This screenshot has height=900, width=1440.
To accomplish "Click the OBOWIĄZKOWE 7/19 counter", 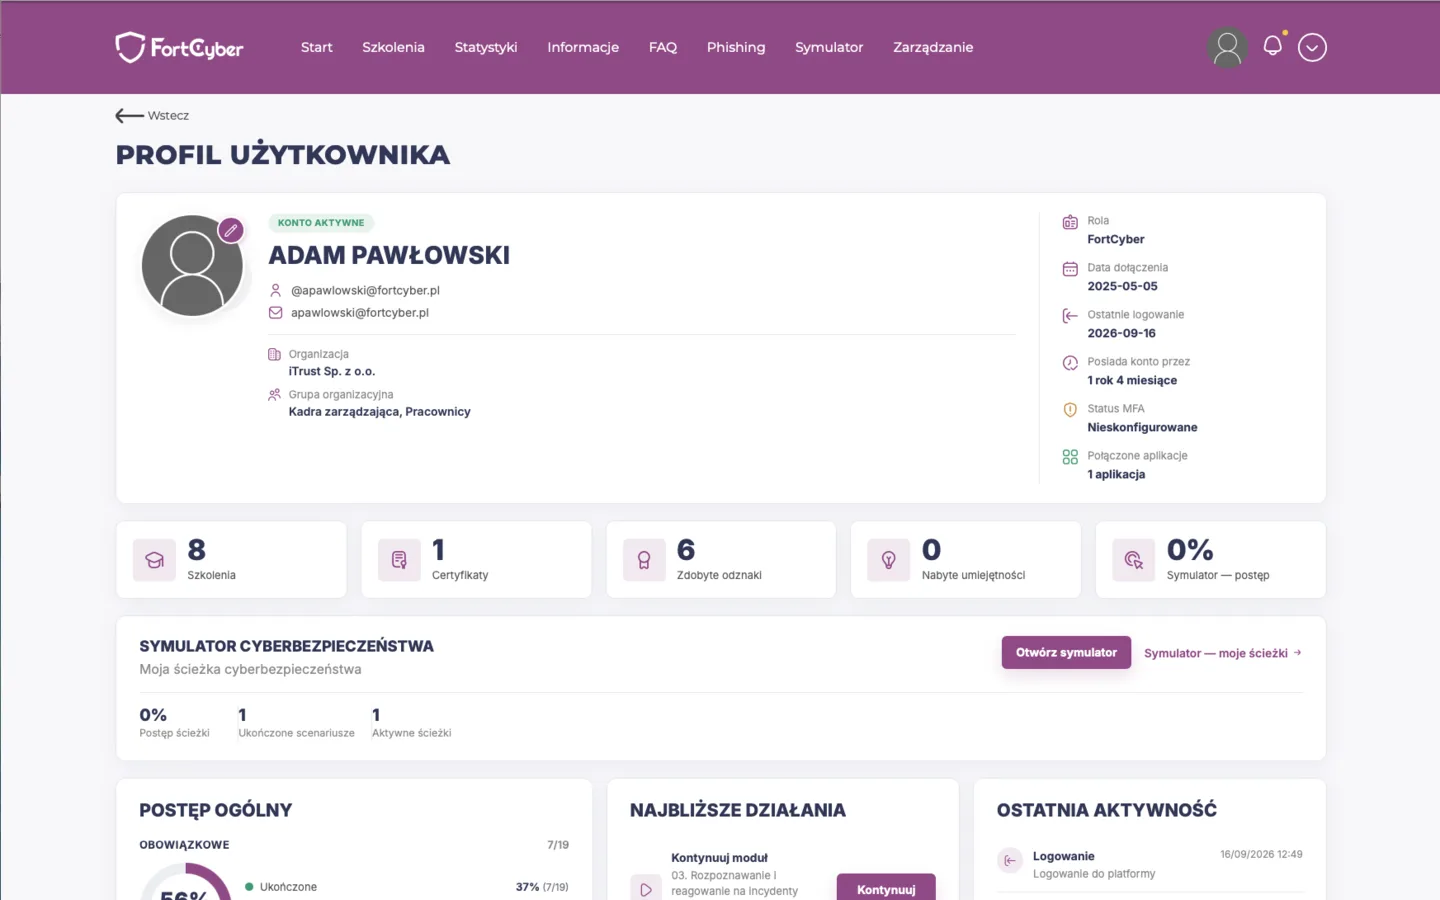I will tap(558, 845).
